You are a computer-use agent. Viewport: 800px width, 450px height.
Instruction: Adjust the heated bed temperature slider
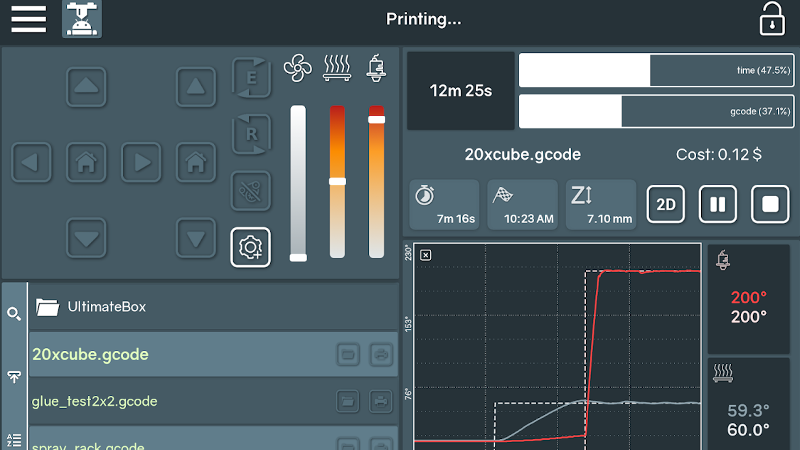coord(337,181)
